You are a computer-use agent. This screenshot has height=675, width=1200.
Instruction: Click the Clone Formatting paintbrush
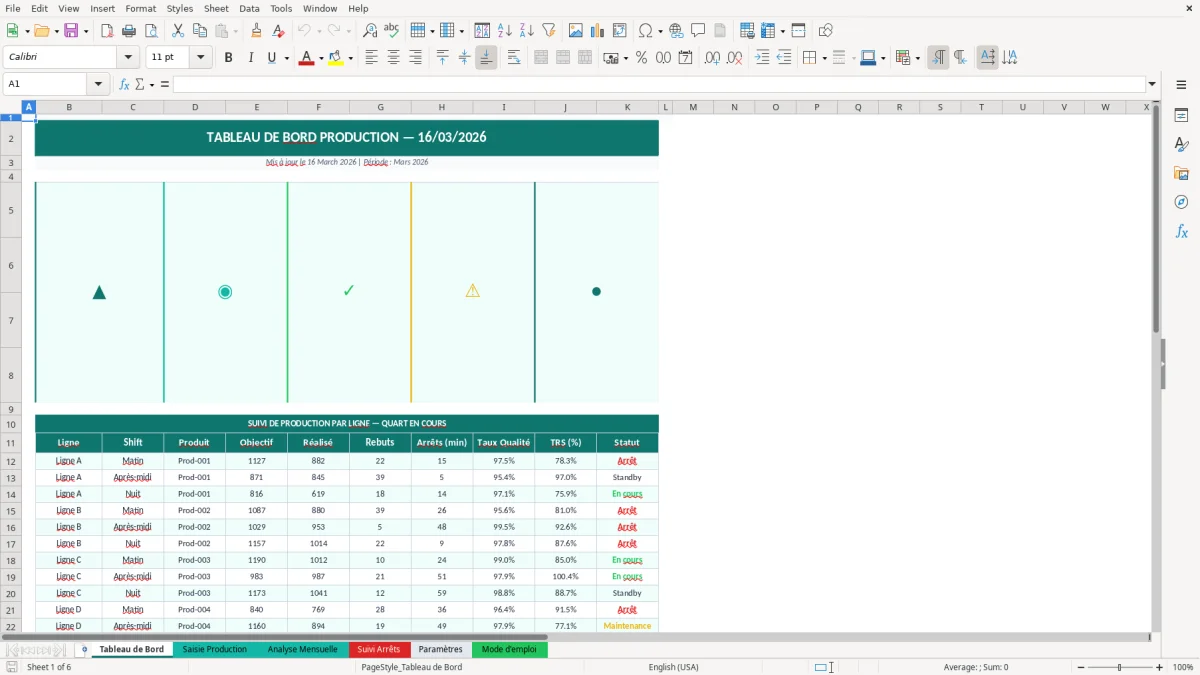point(257,31)
